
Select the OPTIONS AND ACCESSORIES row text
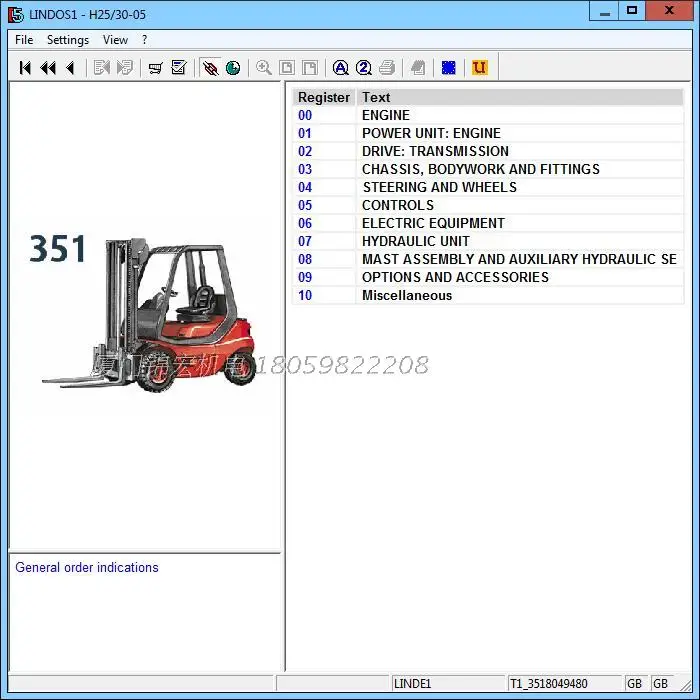point(455,277)
